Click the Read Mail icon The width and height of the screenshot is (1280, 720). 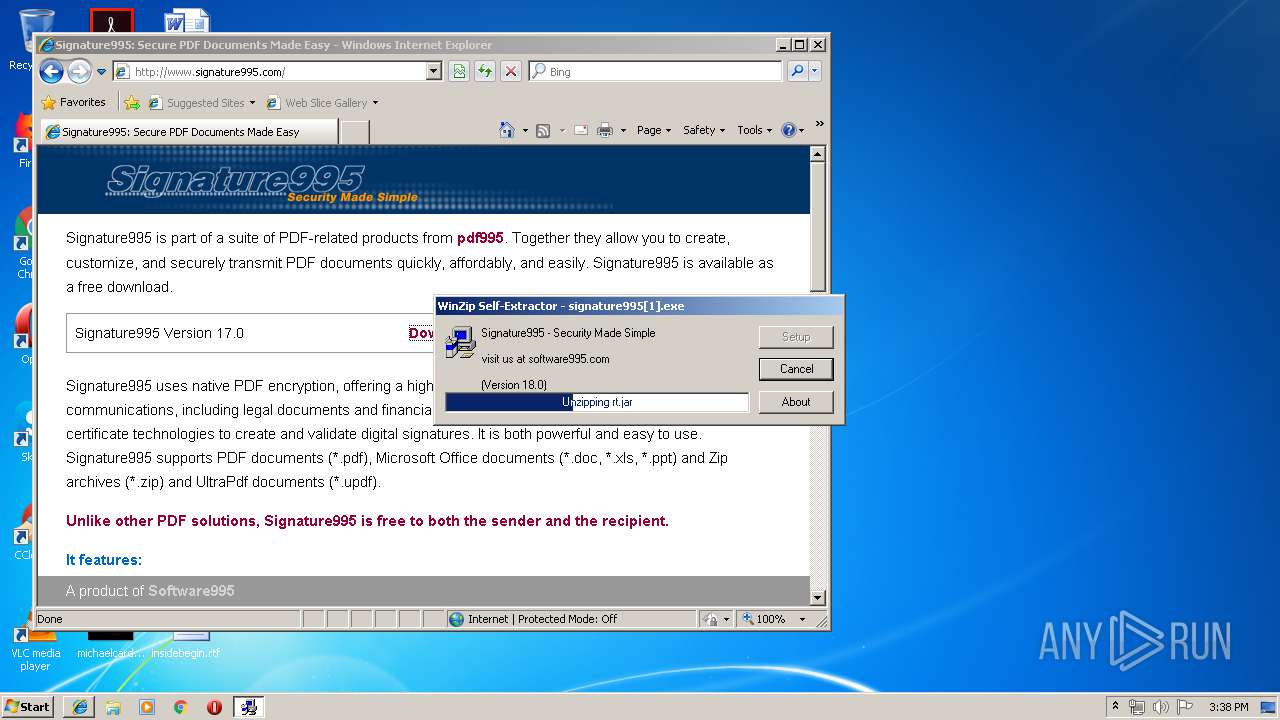[580, 130]
